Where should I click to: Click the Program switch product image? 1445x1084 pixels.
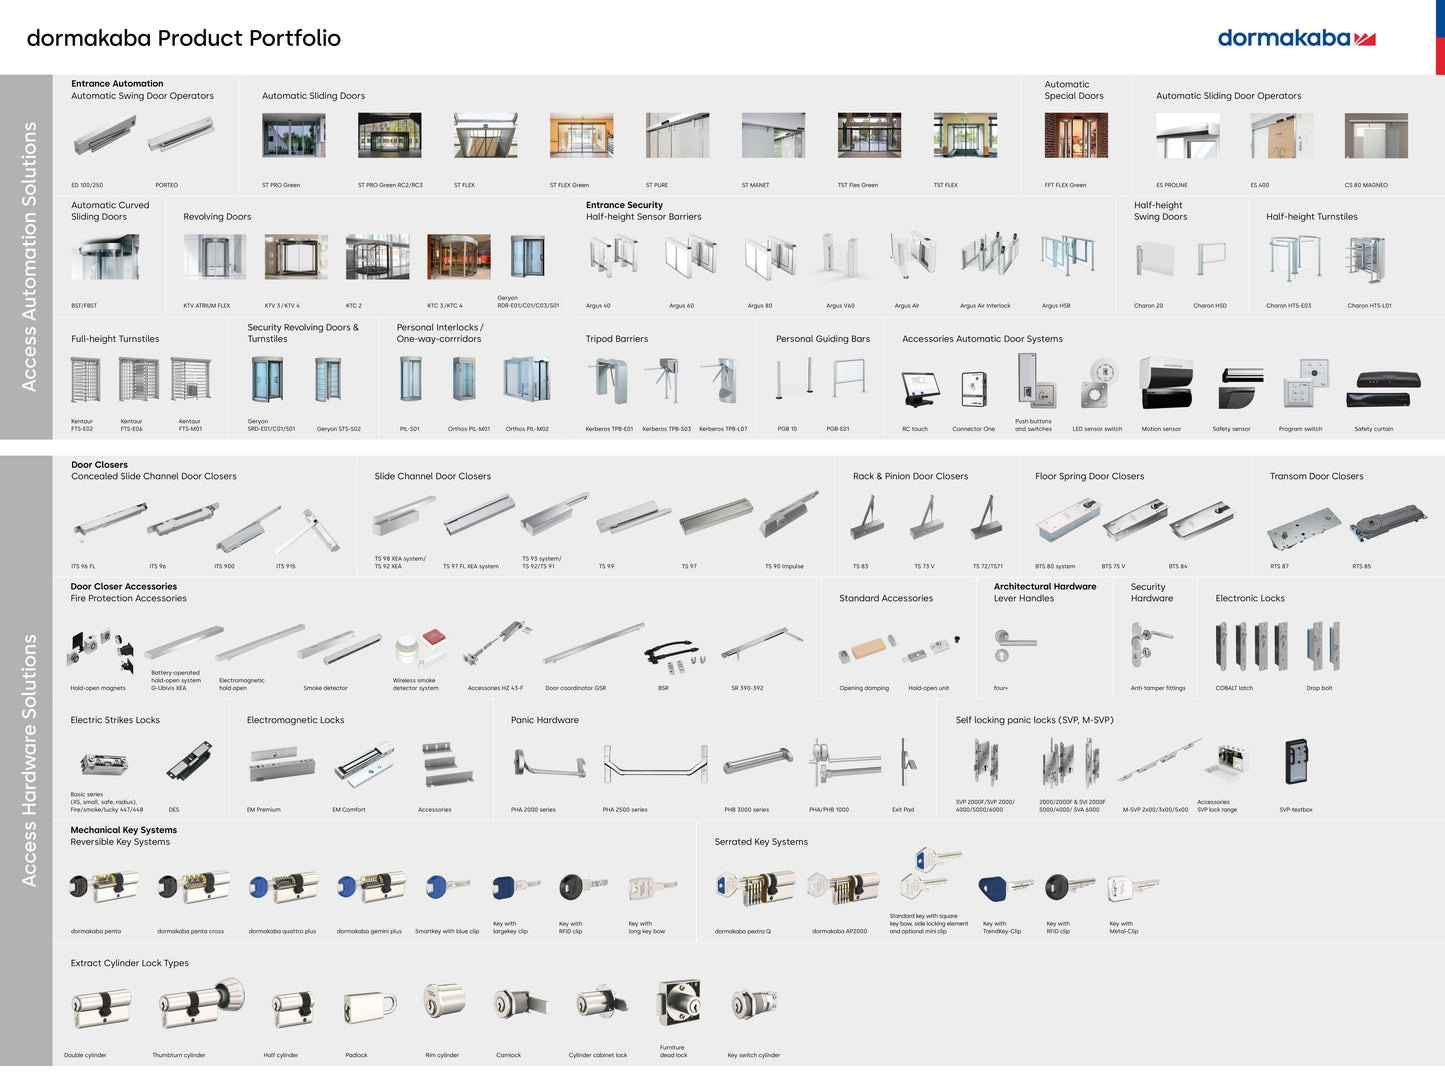1306,383
